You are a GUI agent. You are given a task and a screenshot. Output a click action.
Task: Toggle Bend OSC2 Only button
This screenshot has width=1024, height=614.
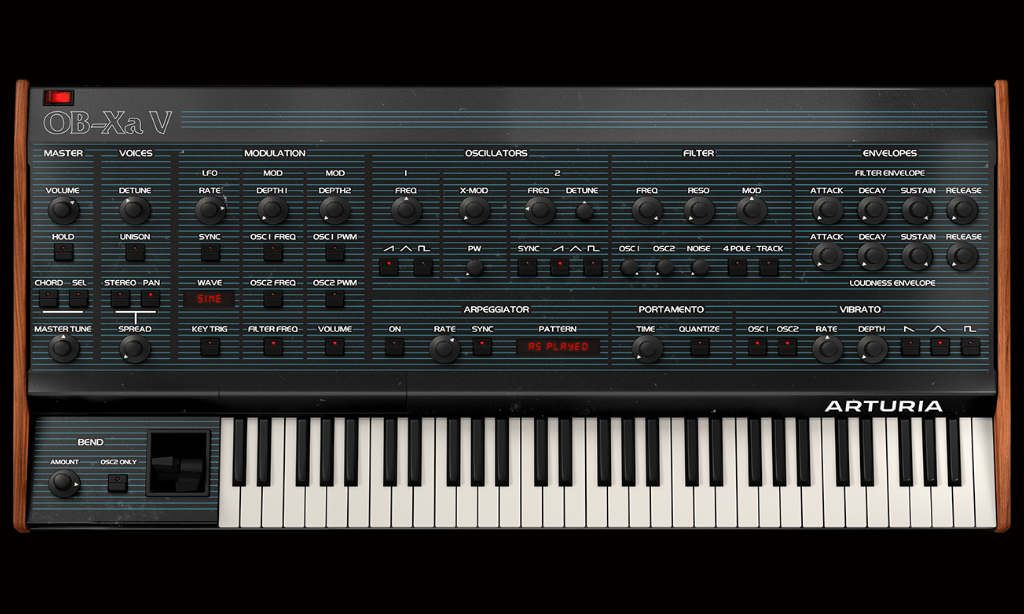tap(118, 483)
